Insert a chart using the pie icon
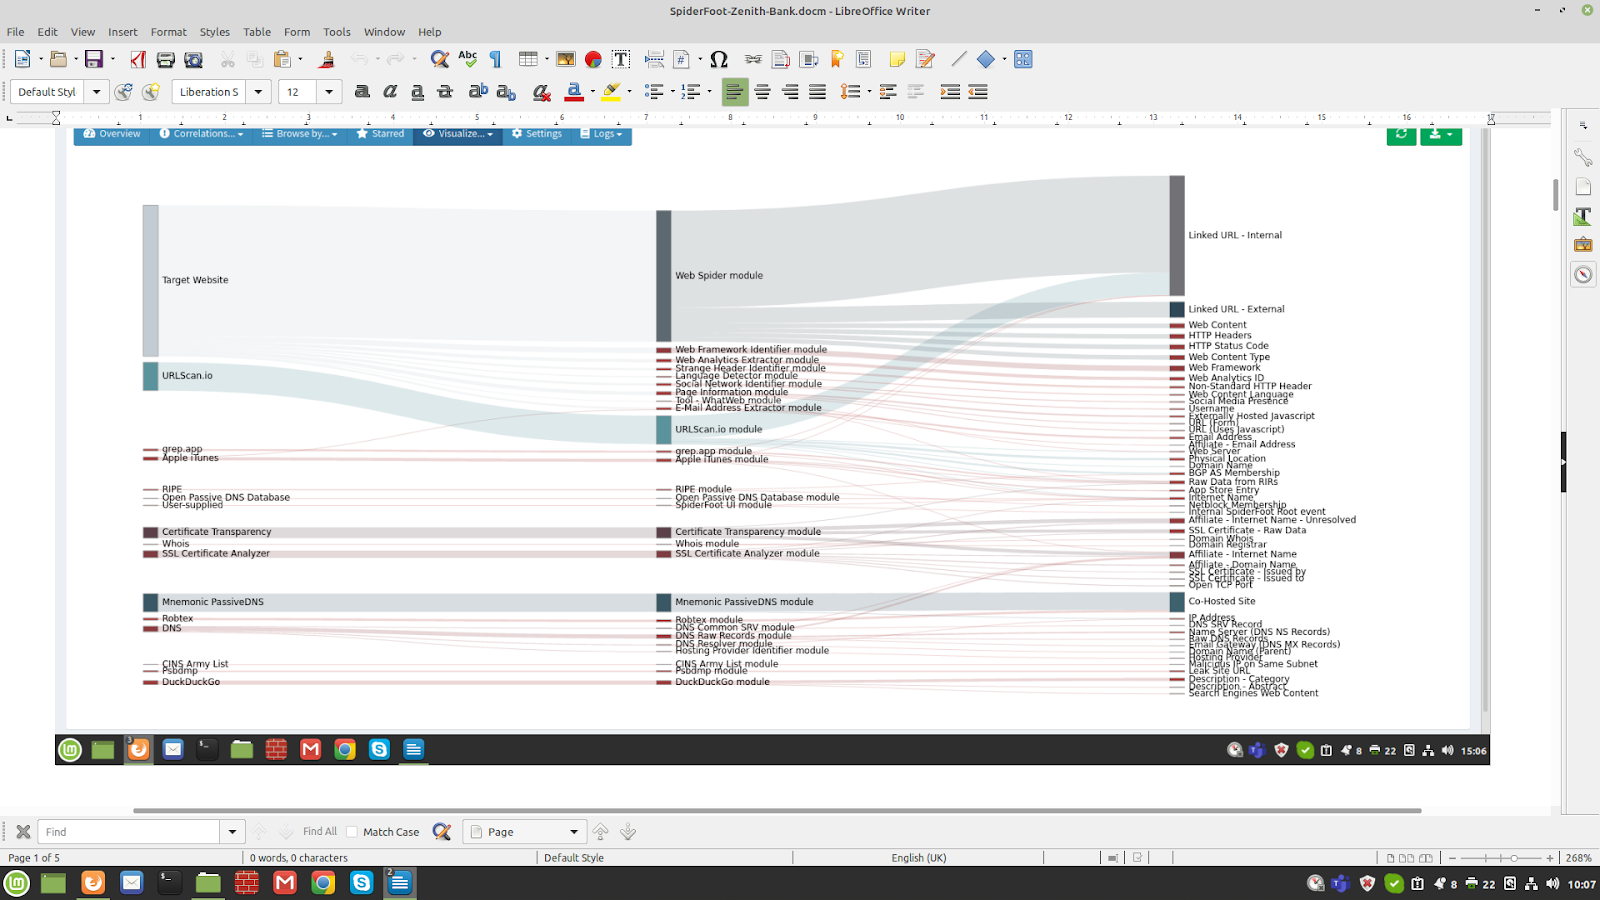This screenshot has width=1600, height=900. pyautogui.click(x=593, y=59)
